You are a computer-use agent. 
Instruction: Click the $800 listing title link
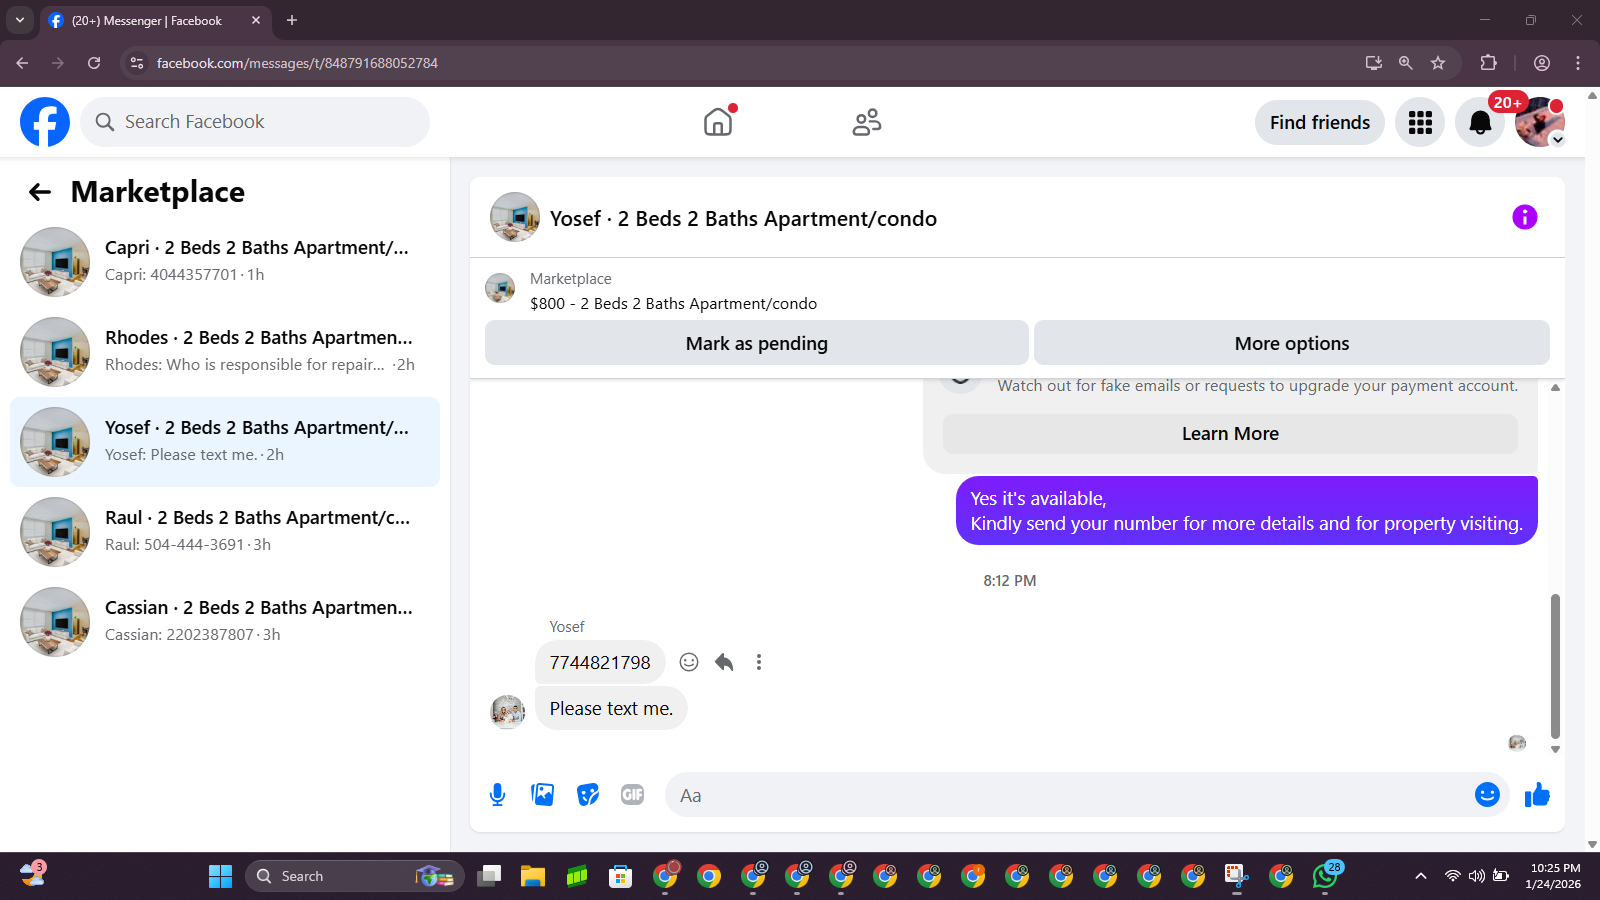pyautogui.click(x=673, y=304)
